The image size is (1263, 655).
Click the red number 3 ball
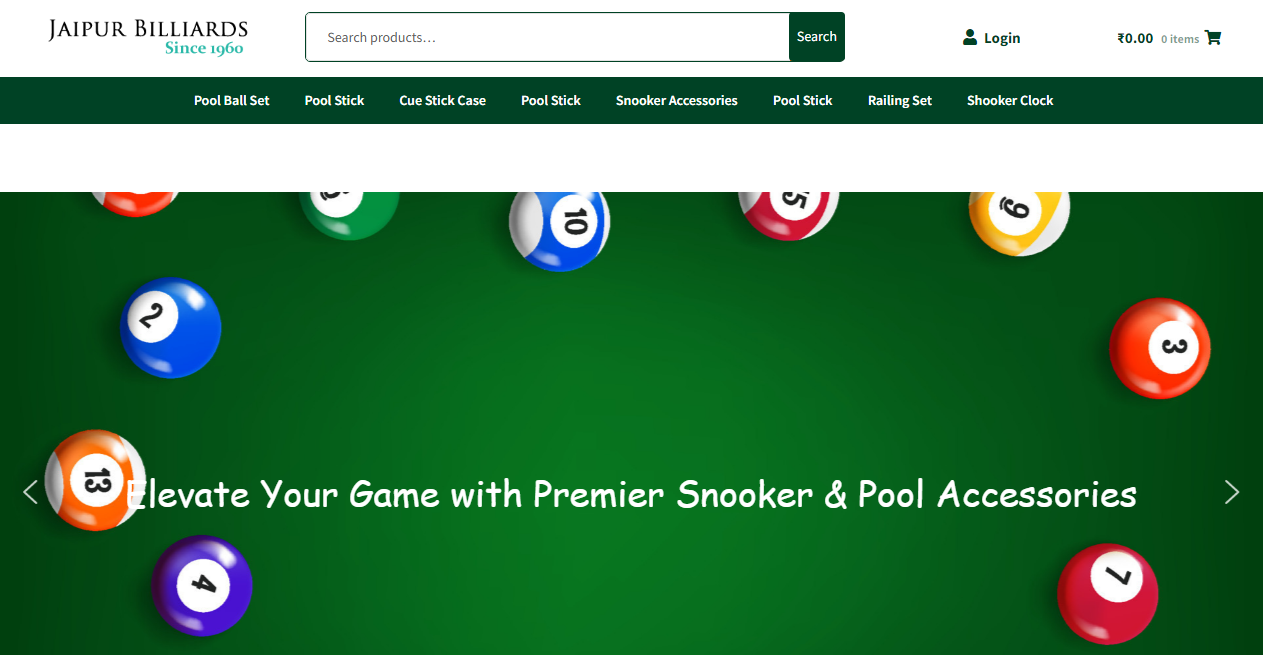pos(1160,348)
